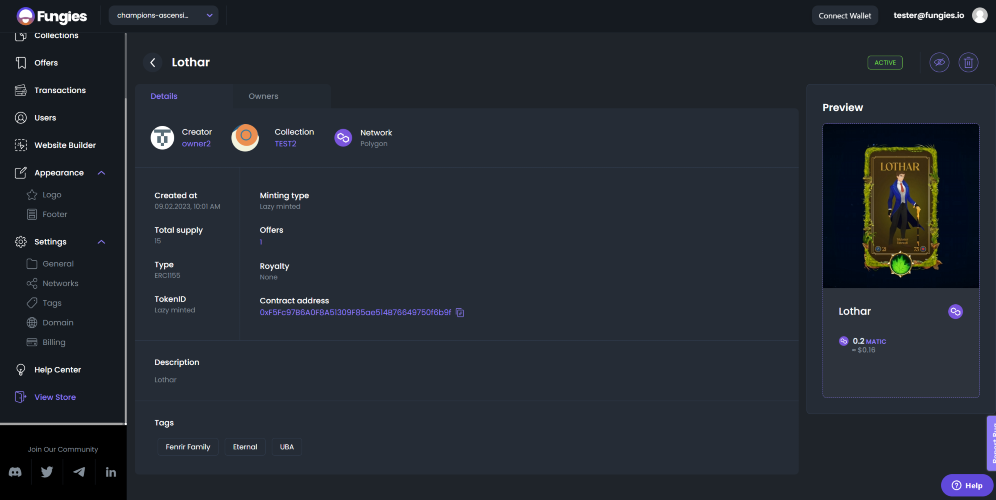996x500 pixels.
Task: Click the ACTIVE status badge
Action: (x=885, y=62)
